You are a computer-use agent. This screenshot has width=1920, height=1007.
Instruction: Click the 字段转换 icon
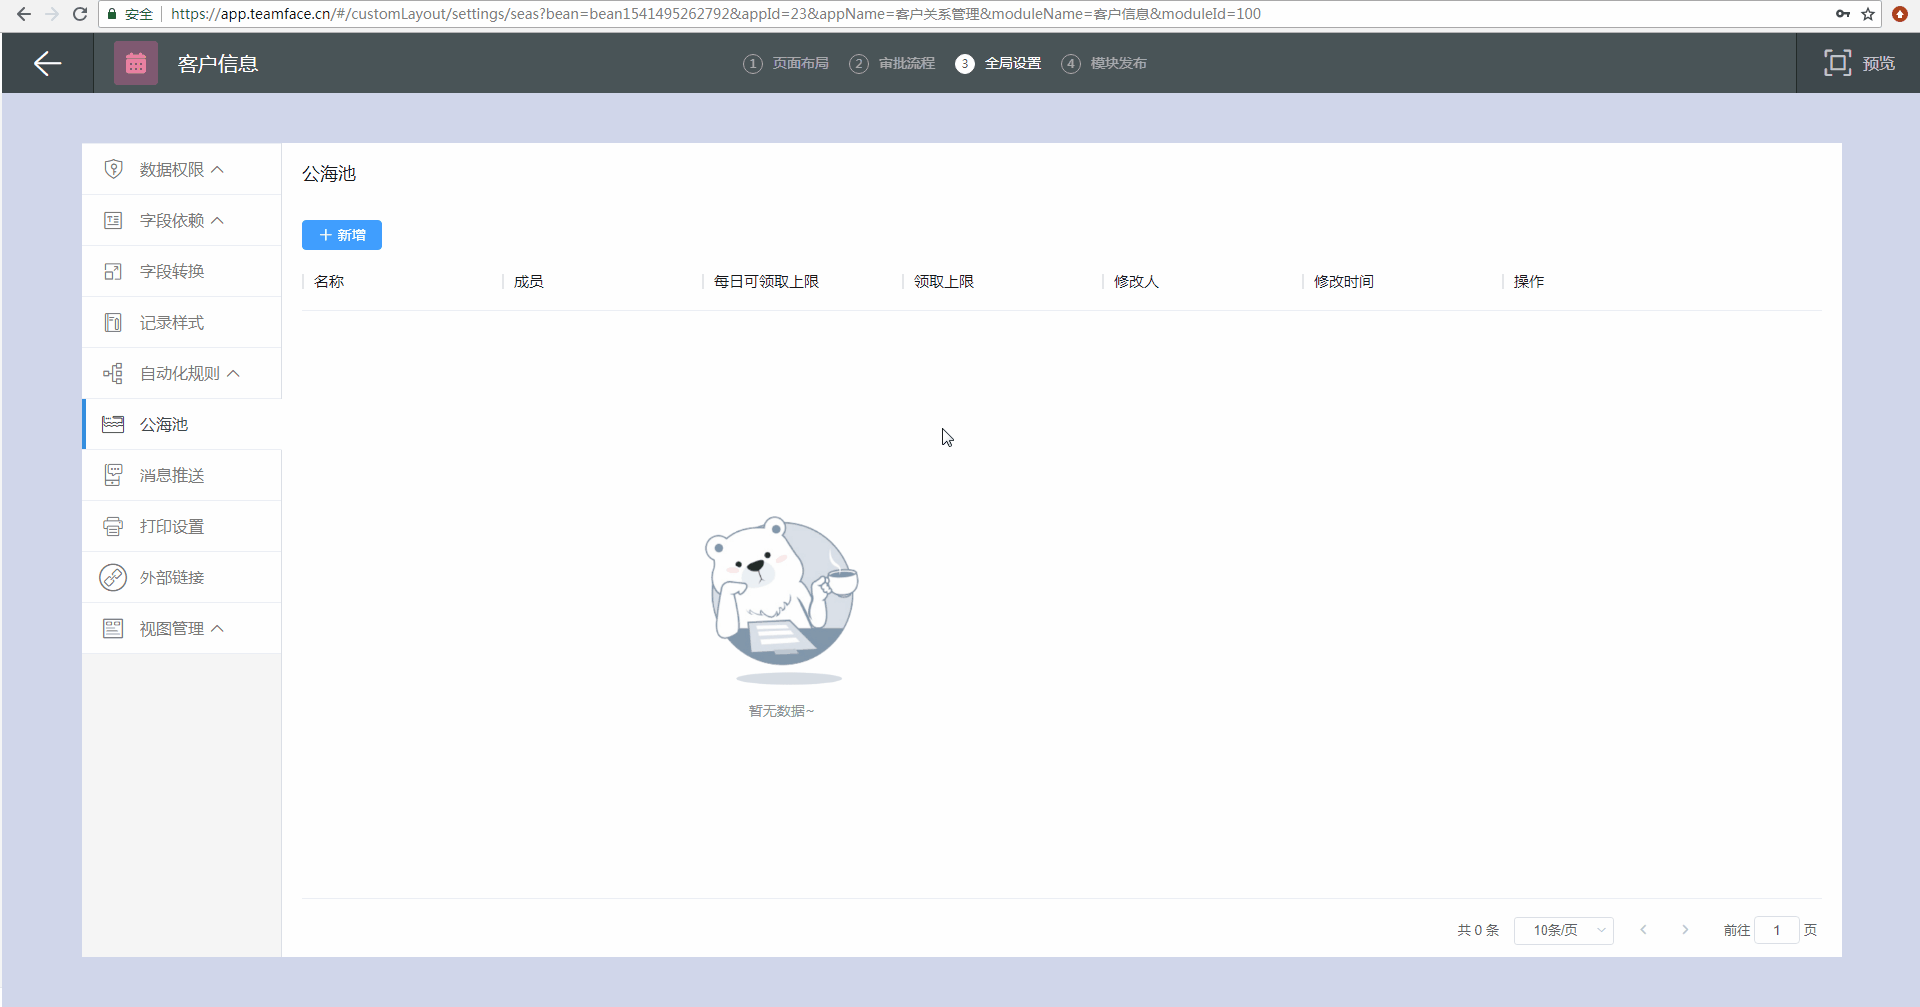[x=113, y=271]
